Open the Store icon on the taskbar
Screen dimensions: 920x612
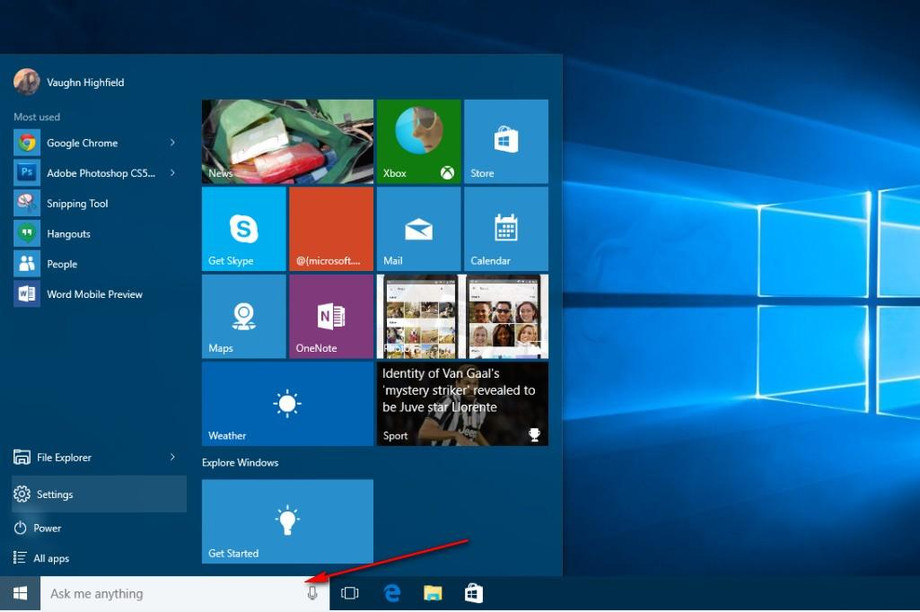(x=474, y=593)
